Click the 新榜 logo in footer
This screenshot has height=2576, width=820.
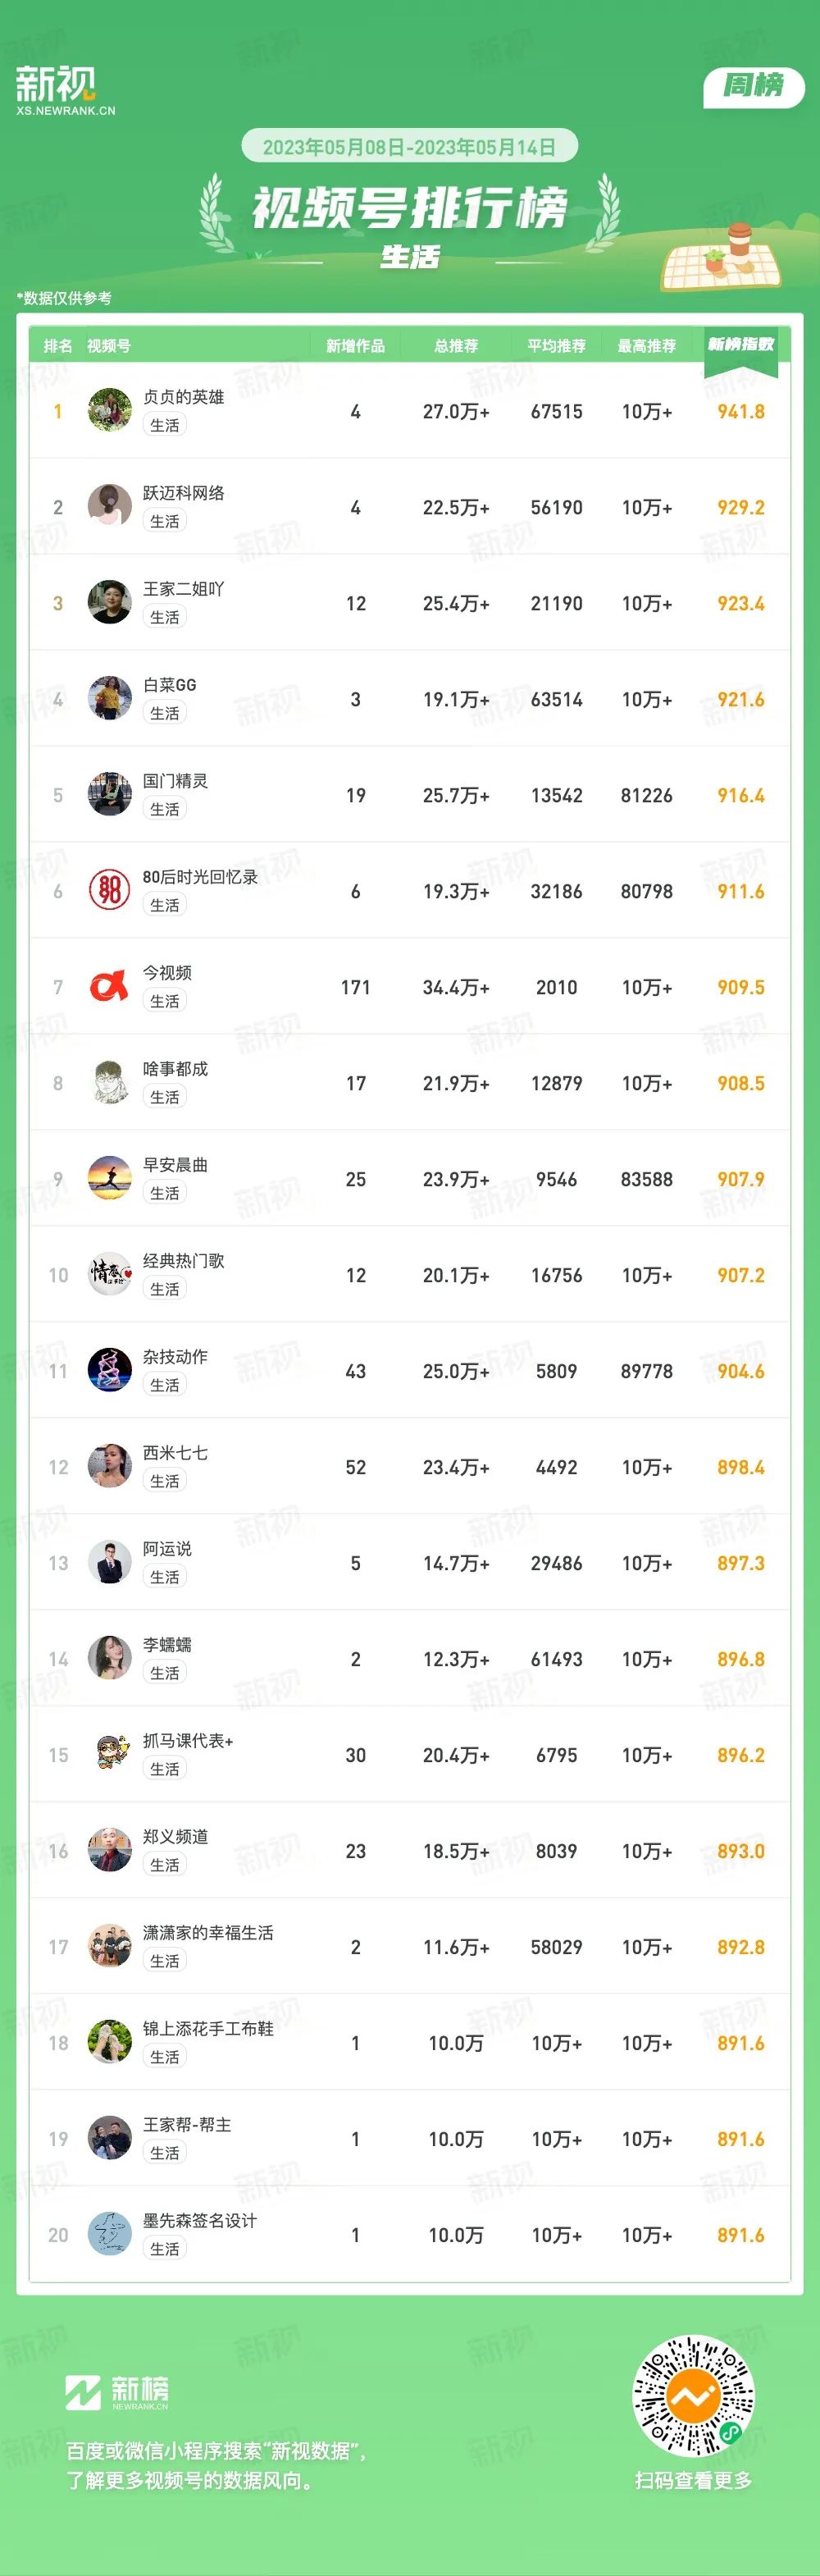(117, 2393)
